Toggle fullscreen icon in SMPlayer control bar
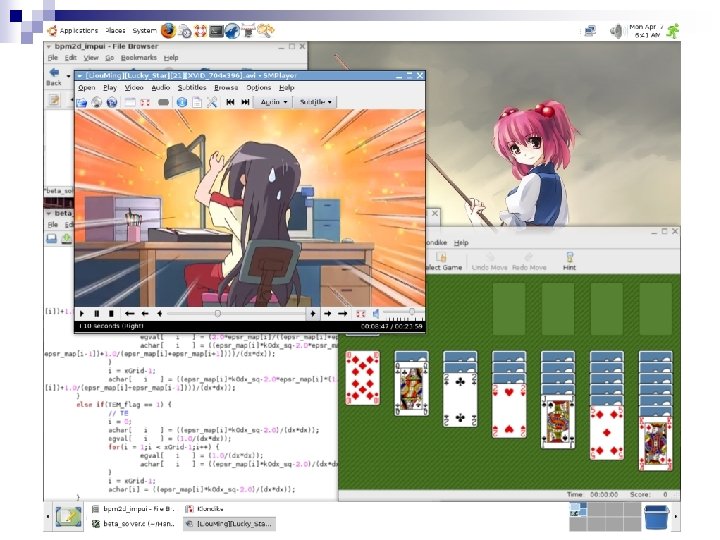This screenshot has width=720, height=540. [x=361, y=314]
